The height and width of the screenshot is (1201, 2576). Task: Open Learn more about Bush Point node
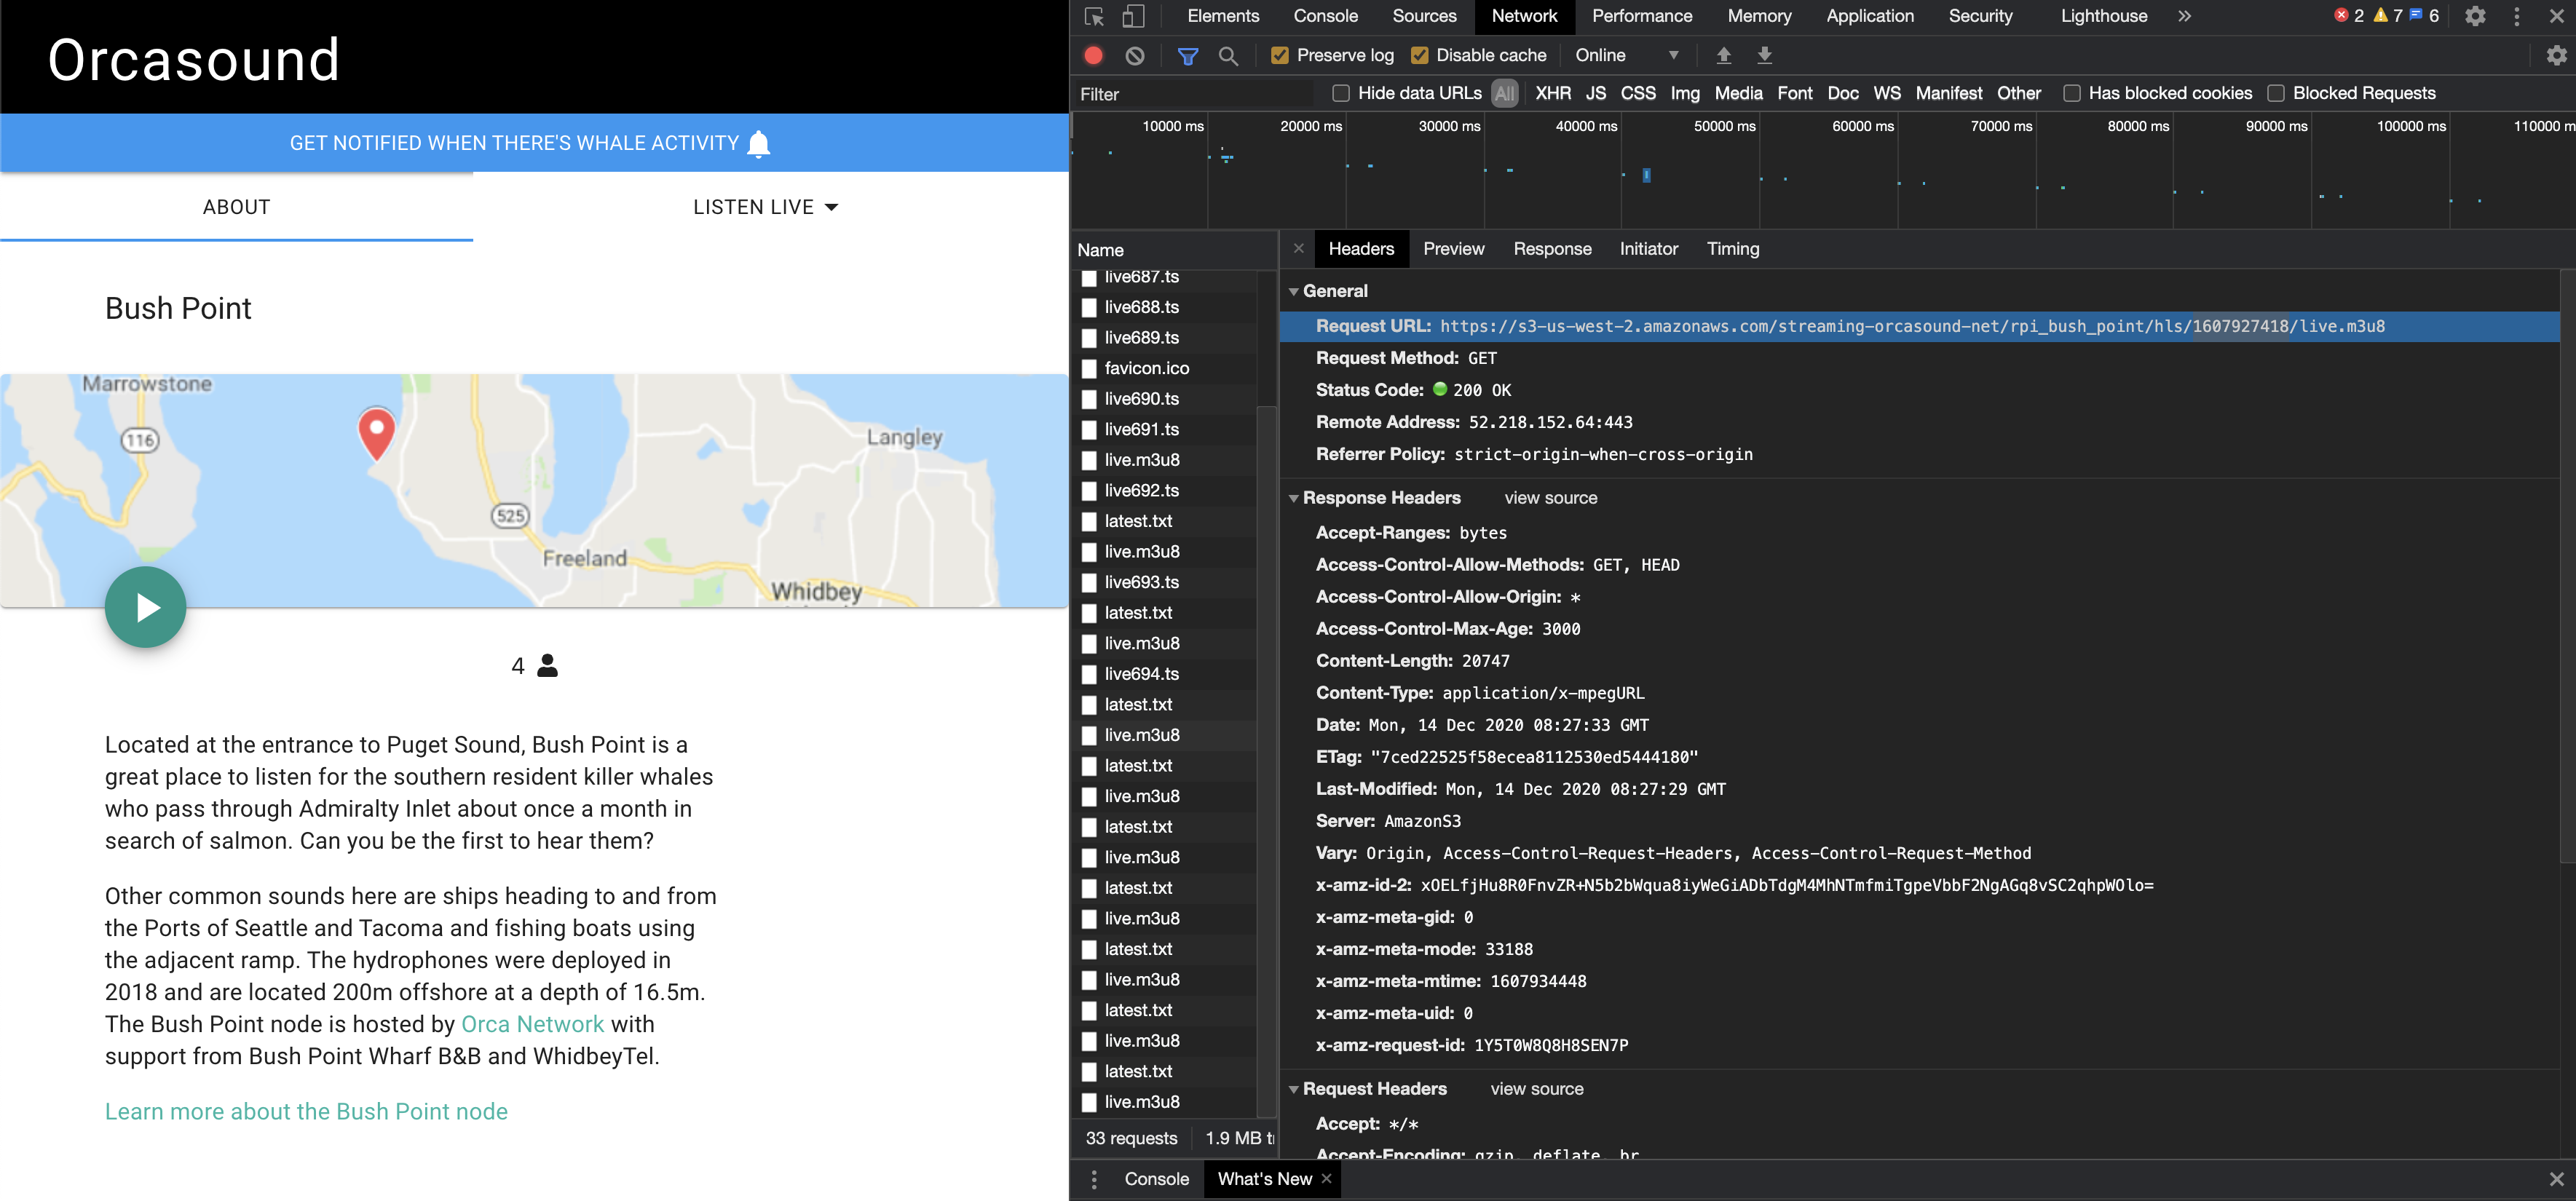click(306, 1111)
